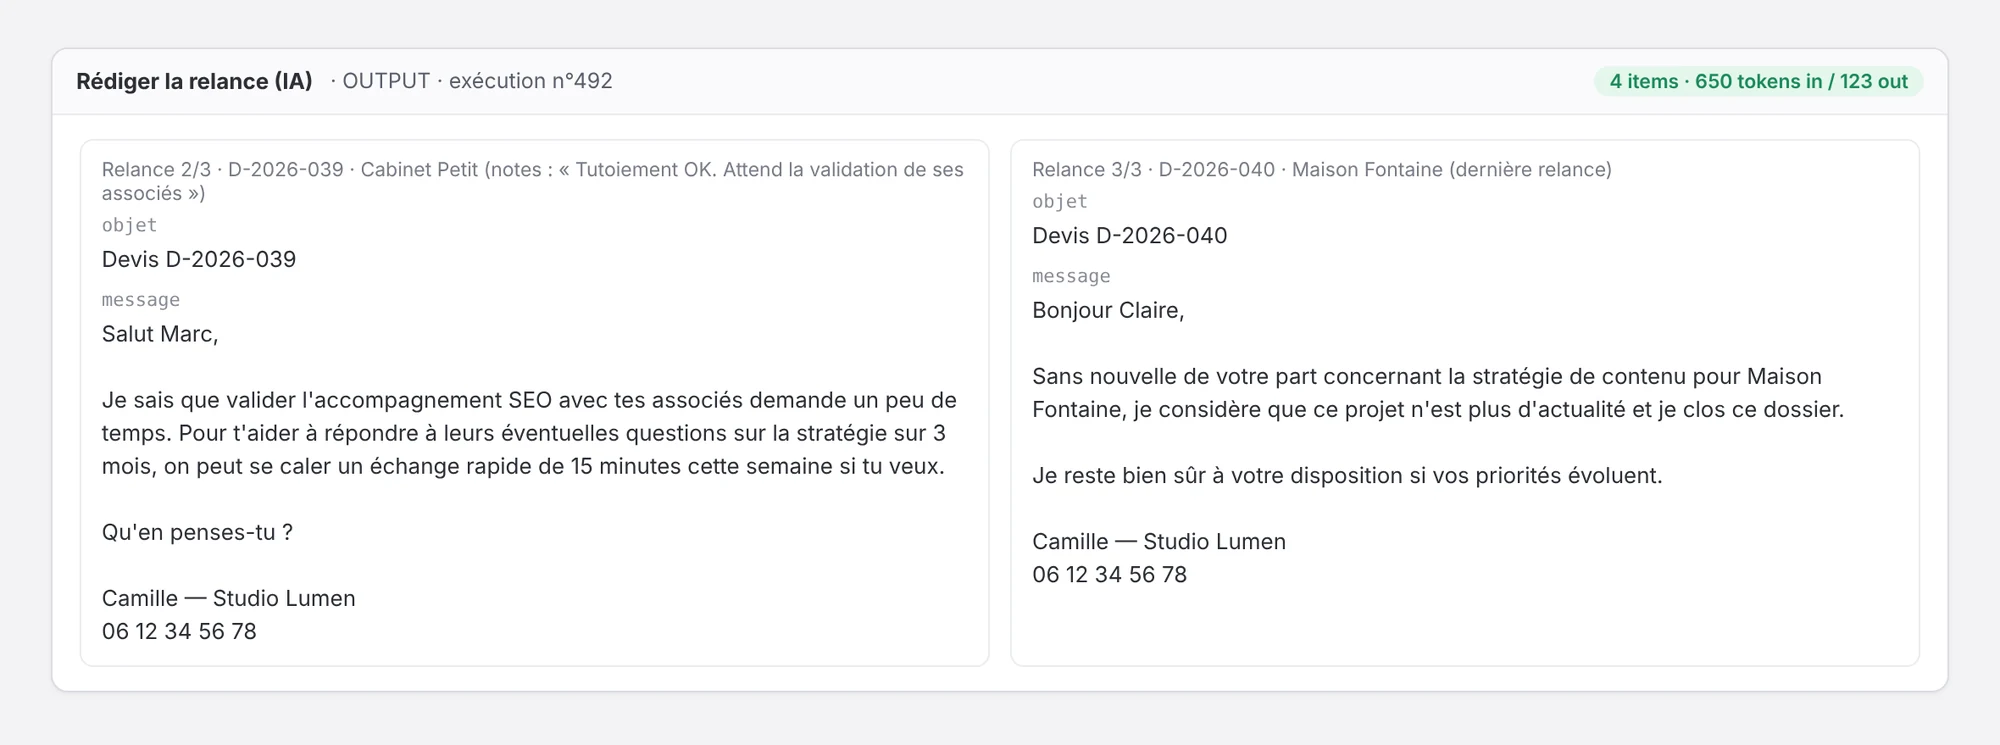This screenshot has height=745, width=2000.
Task: Select the 'Relance 2/3 · D-2026-039' card header
Action: pos(533,181)
